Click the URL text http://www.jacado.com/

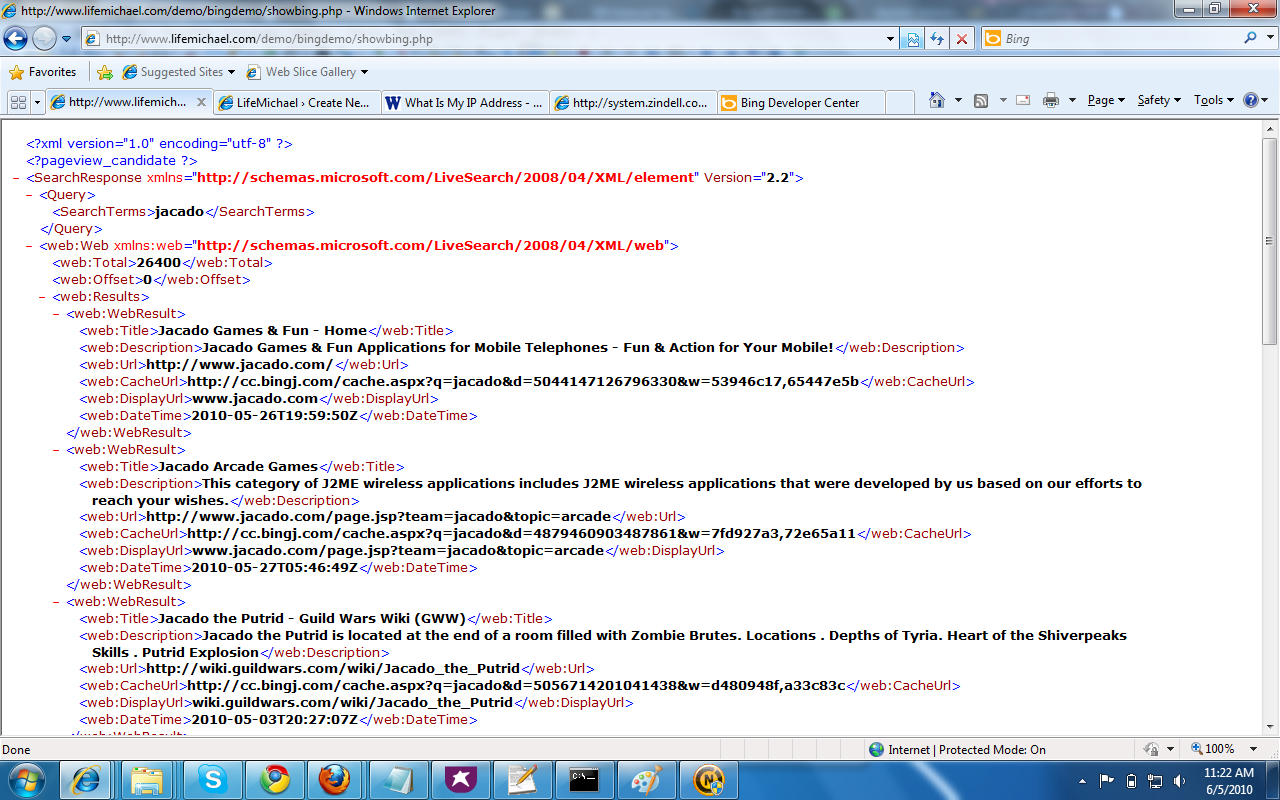tap(240, 365)
